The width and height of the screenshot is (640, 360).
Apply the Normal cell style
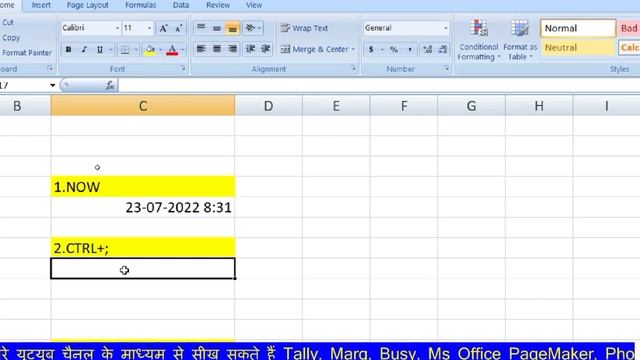(578, 28)
